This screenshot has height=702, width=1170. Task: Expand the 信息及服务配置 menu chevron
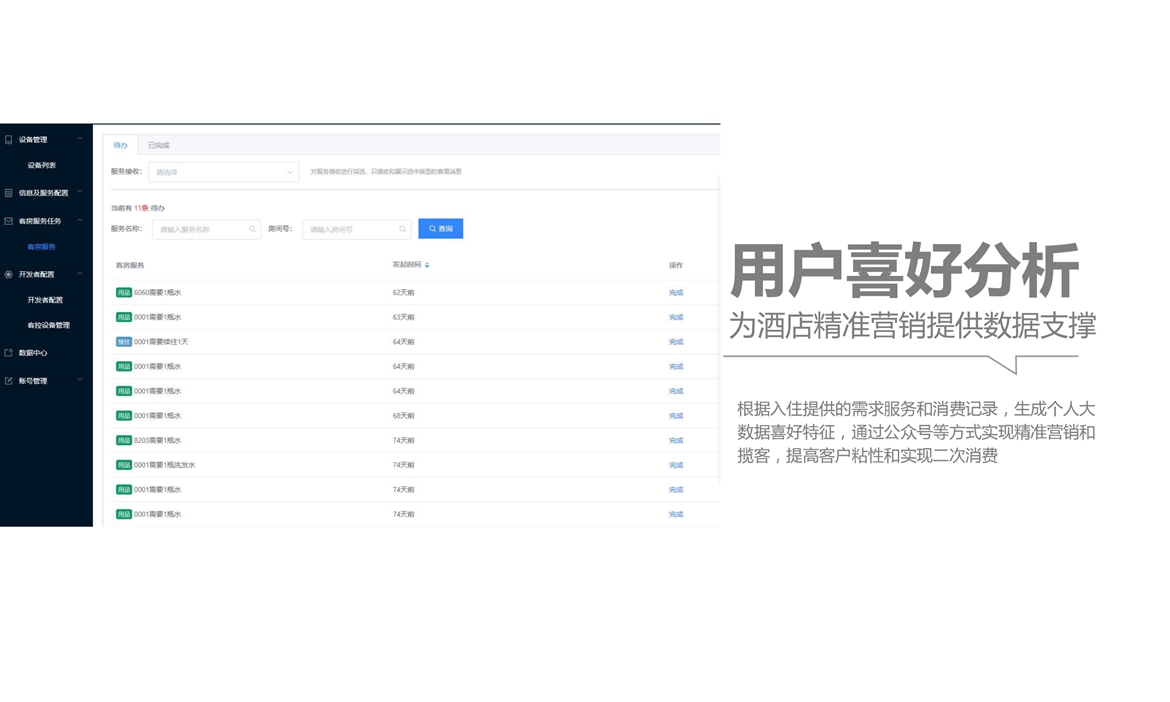click(80, 192)
